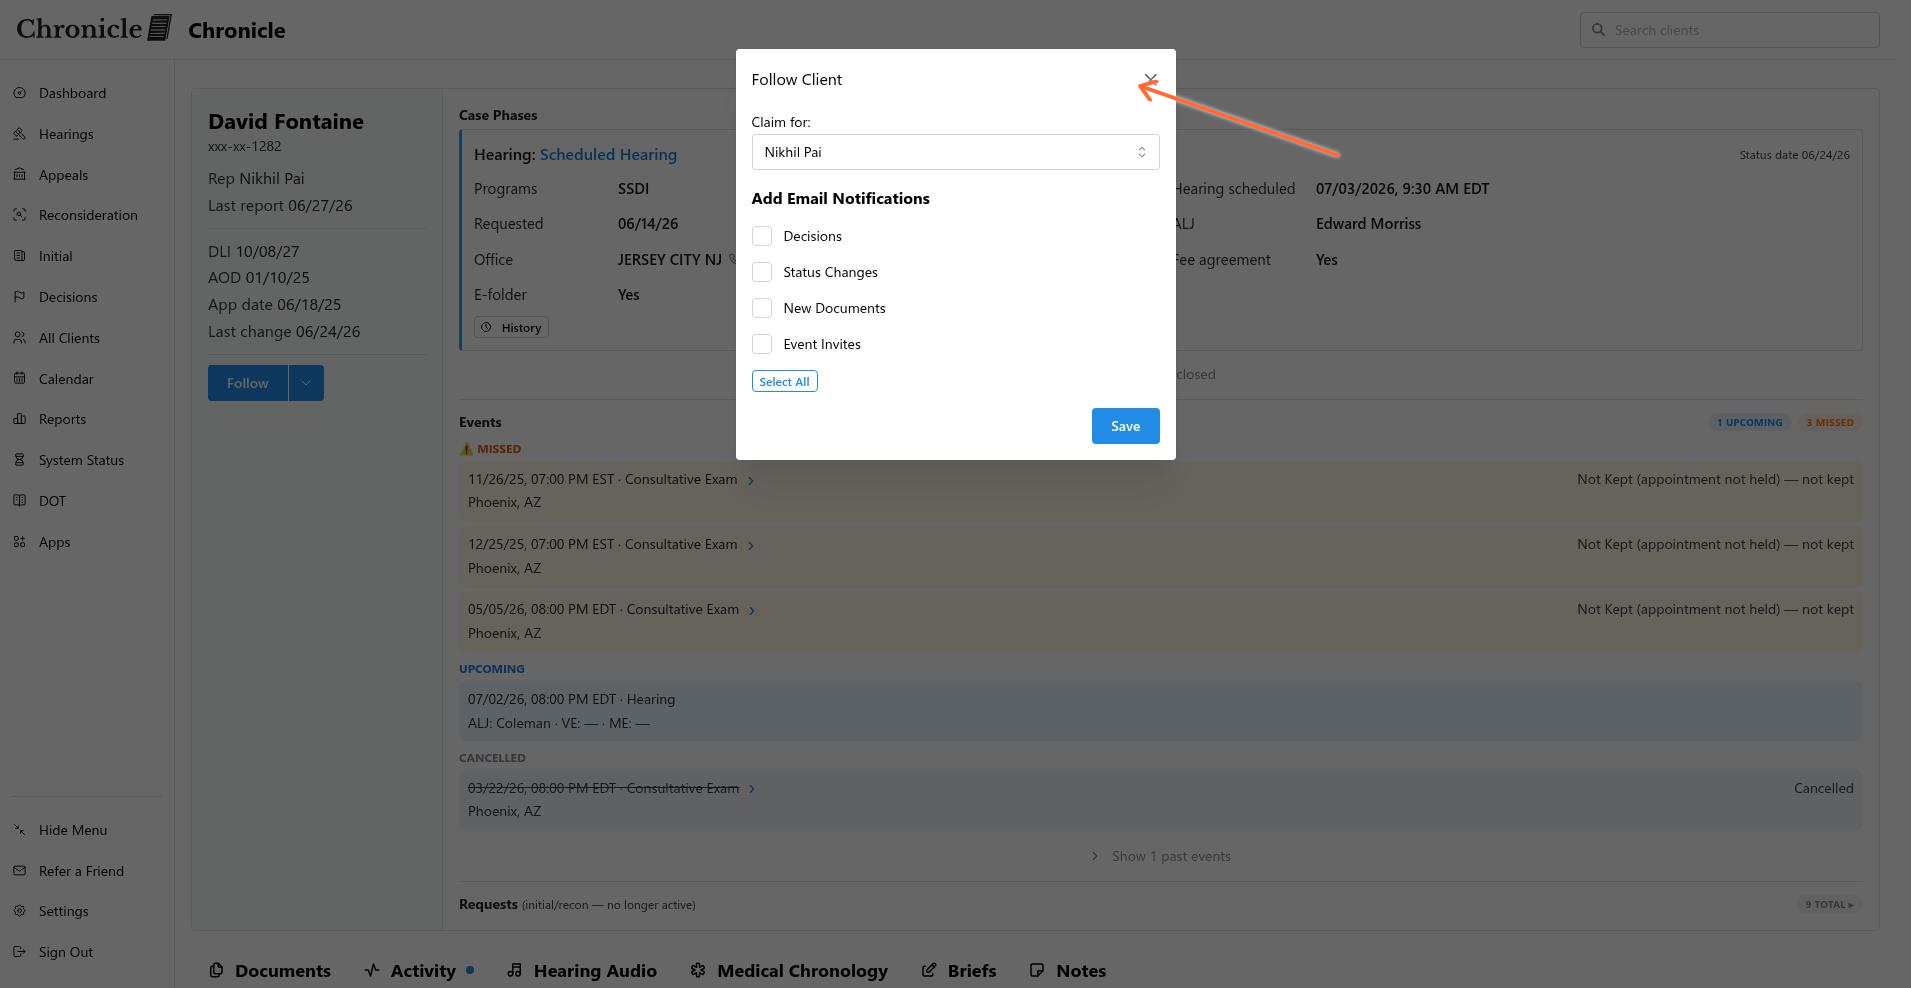Screen dimensions: 1911x988
Task: Go to All Clients page
Action: click(69, 338)
